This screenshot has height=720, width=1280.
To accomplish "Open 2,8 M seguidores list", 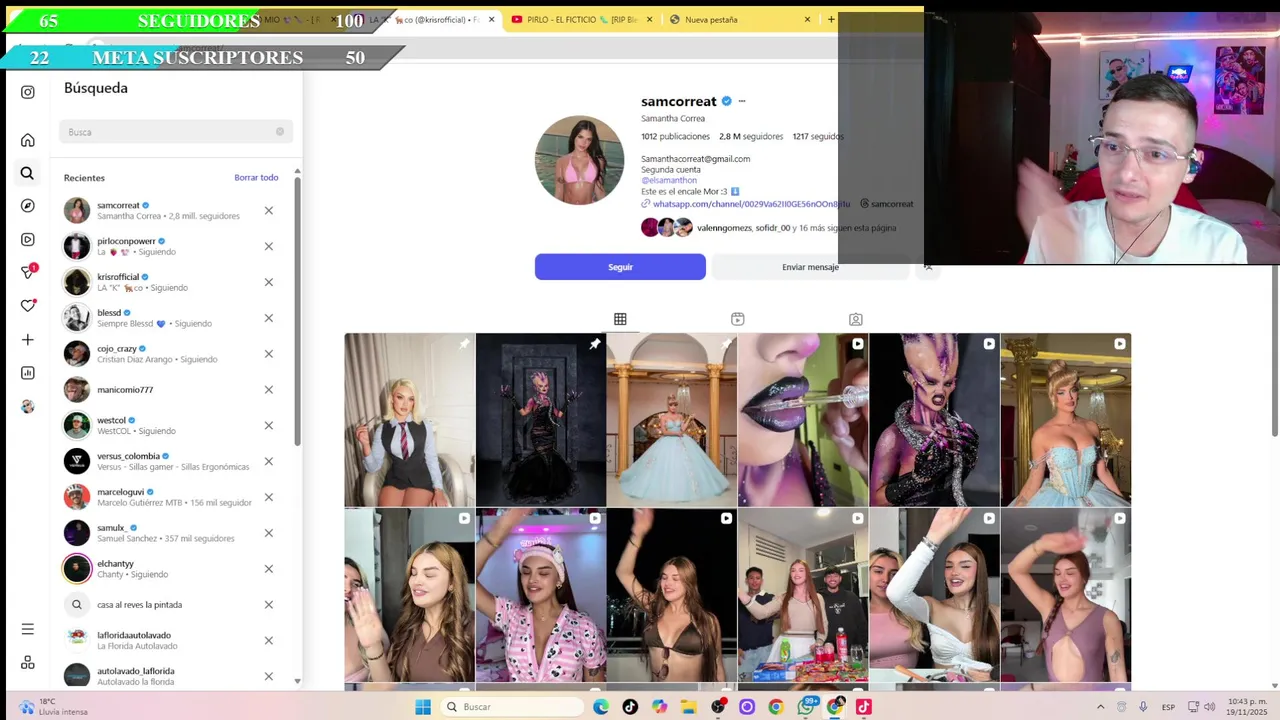I will (x=751, y=136).
